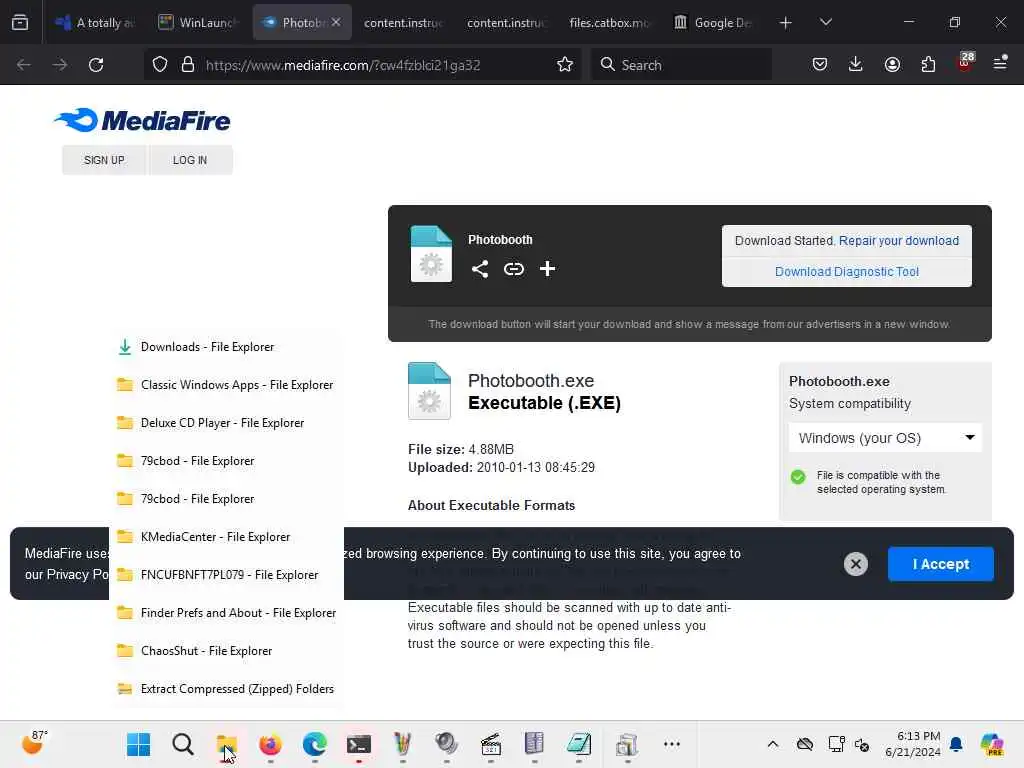Click the plus icon next to link icon
This screenshot has height=768, width=1024.
547,268
